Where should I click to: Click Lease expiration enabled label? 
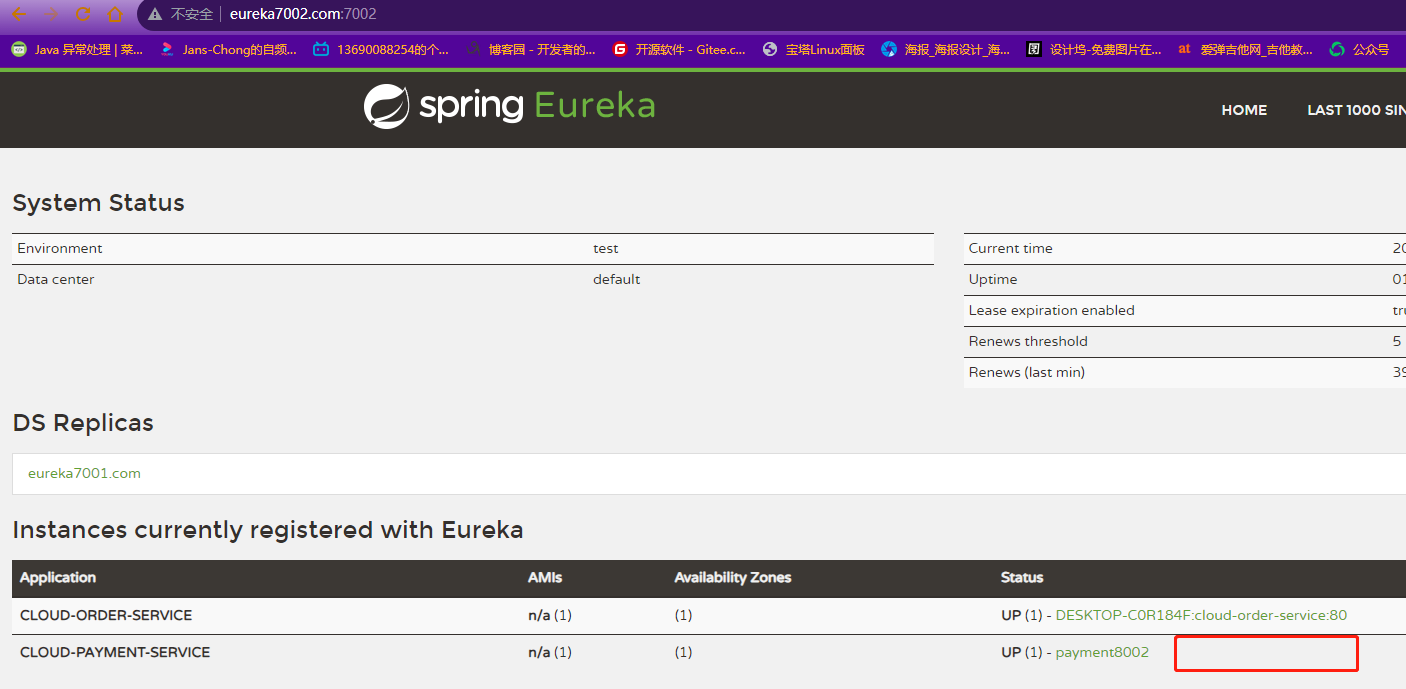(x=1052, y=310)
